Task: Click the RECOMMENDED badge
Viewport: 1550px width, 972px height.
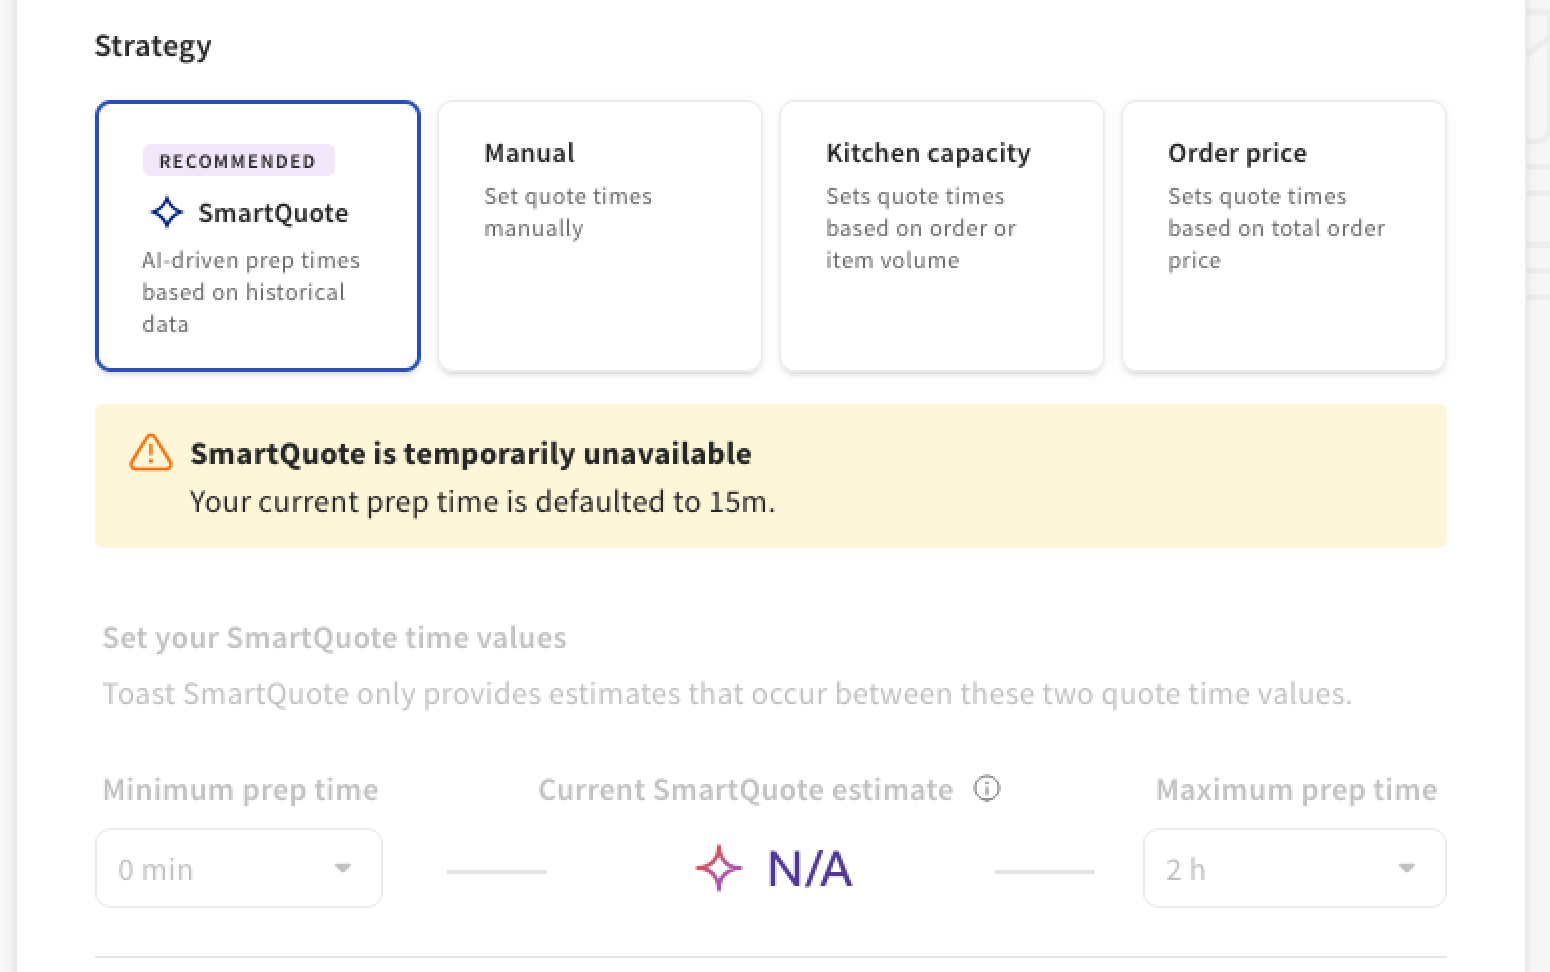Action: [x=238, y=161]
